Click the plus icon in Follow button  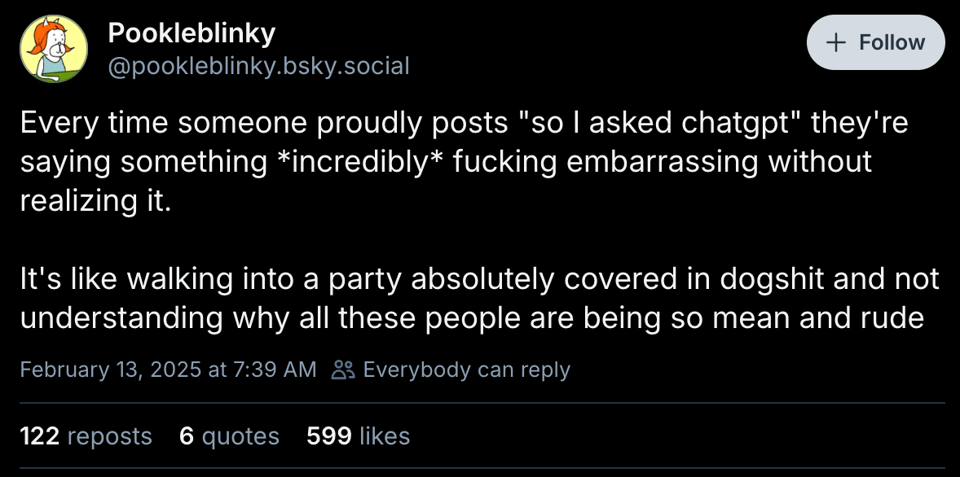[836, 43]
